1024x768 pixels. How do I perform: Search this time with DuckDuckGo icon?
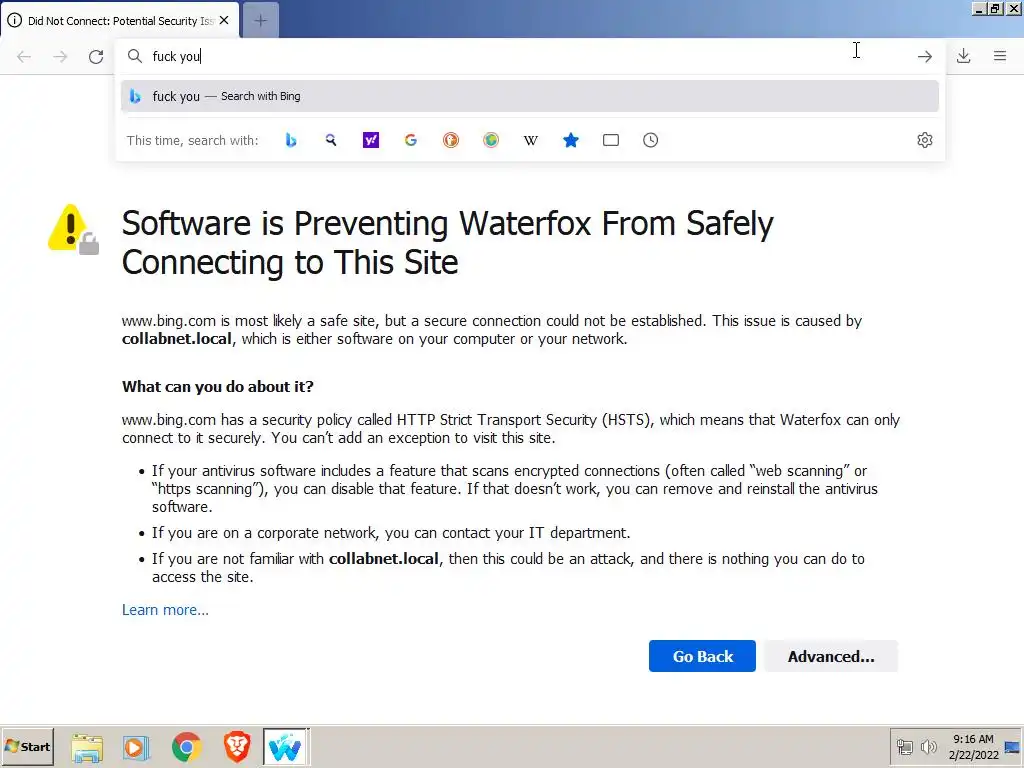(x=451, y=140)
